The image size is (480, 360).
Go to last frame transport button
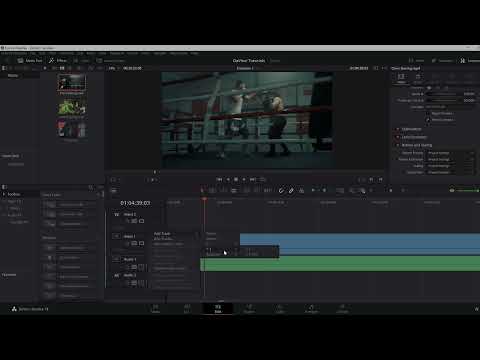tap(253, 180)
